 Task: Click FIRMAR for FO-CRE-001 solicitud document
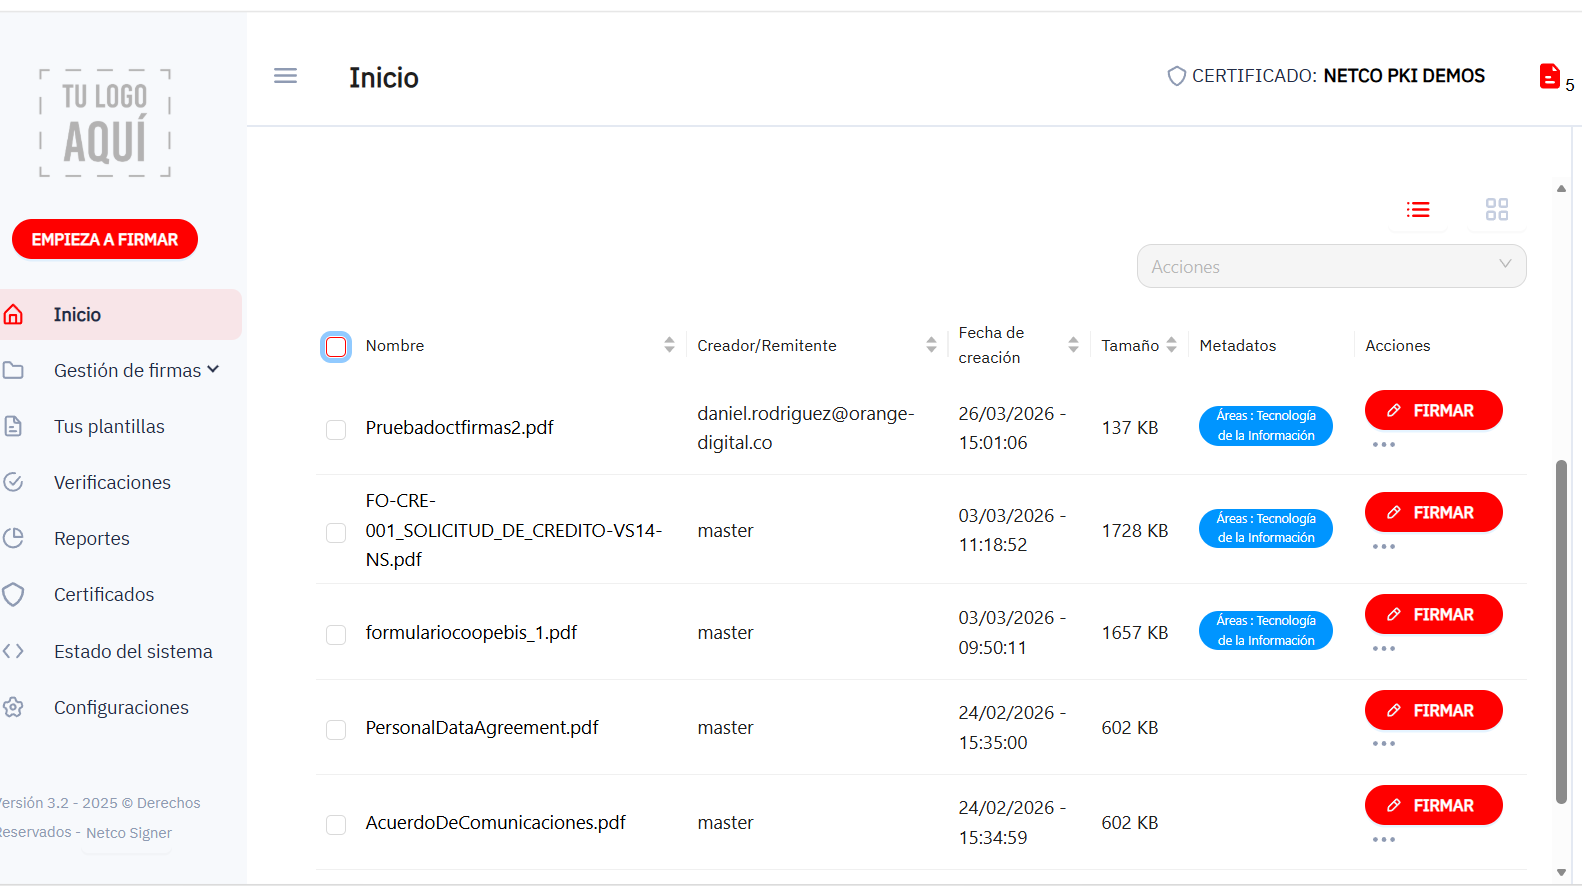click(x=1433, y=512)
